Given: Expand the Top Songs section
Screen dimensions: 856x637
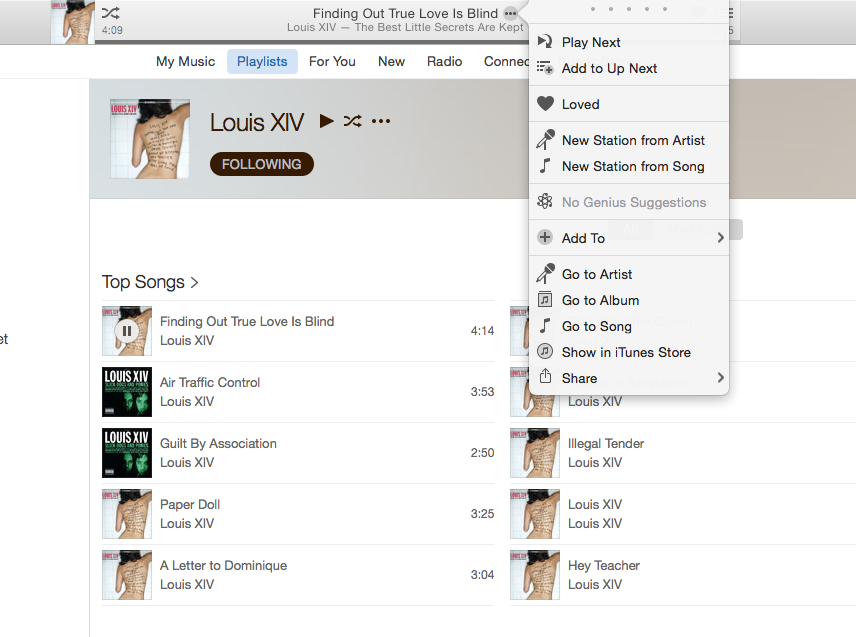Looking at the screenshot, I should pyautogui.click(x=150, y=282).
